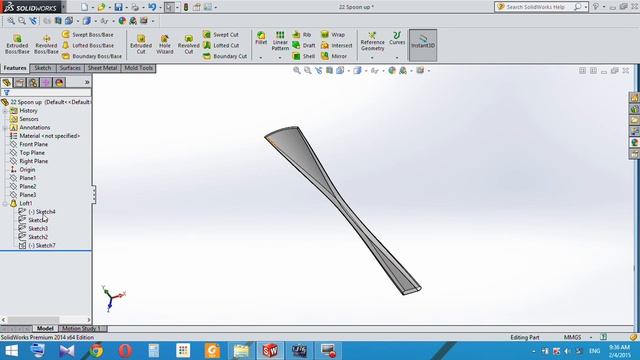
Task: Open the MMGS unit system dropdown
Action: point(591,337)
